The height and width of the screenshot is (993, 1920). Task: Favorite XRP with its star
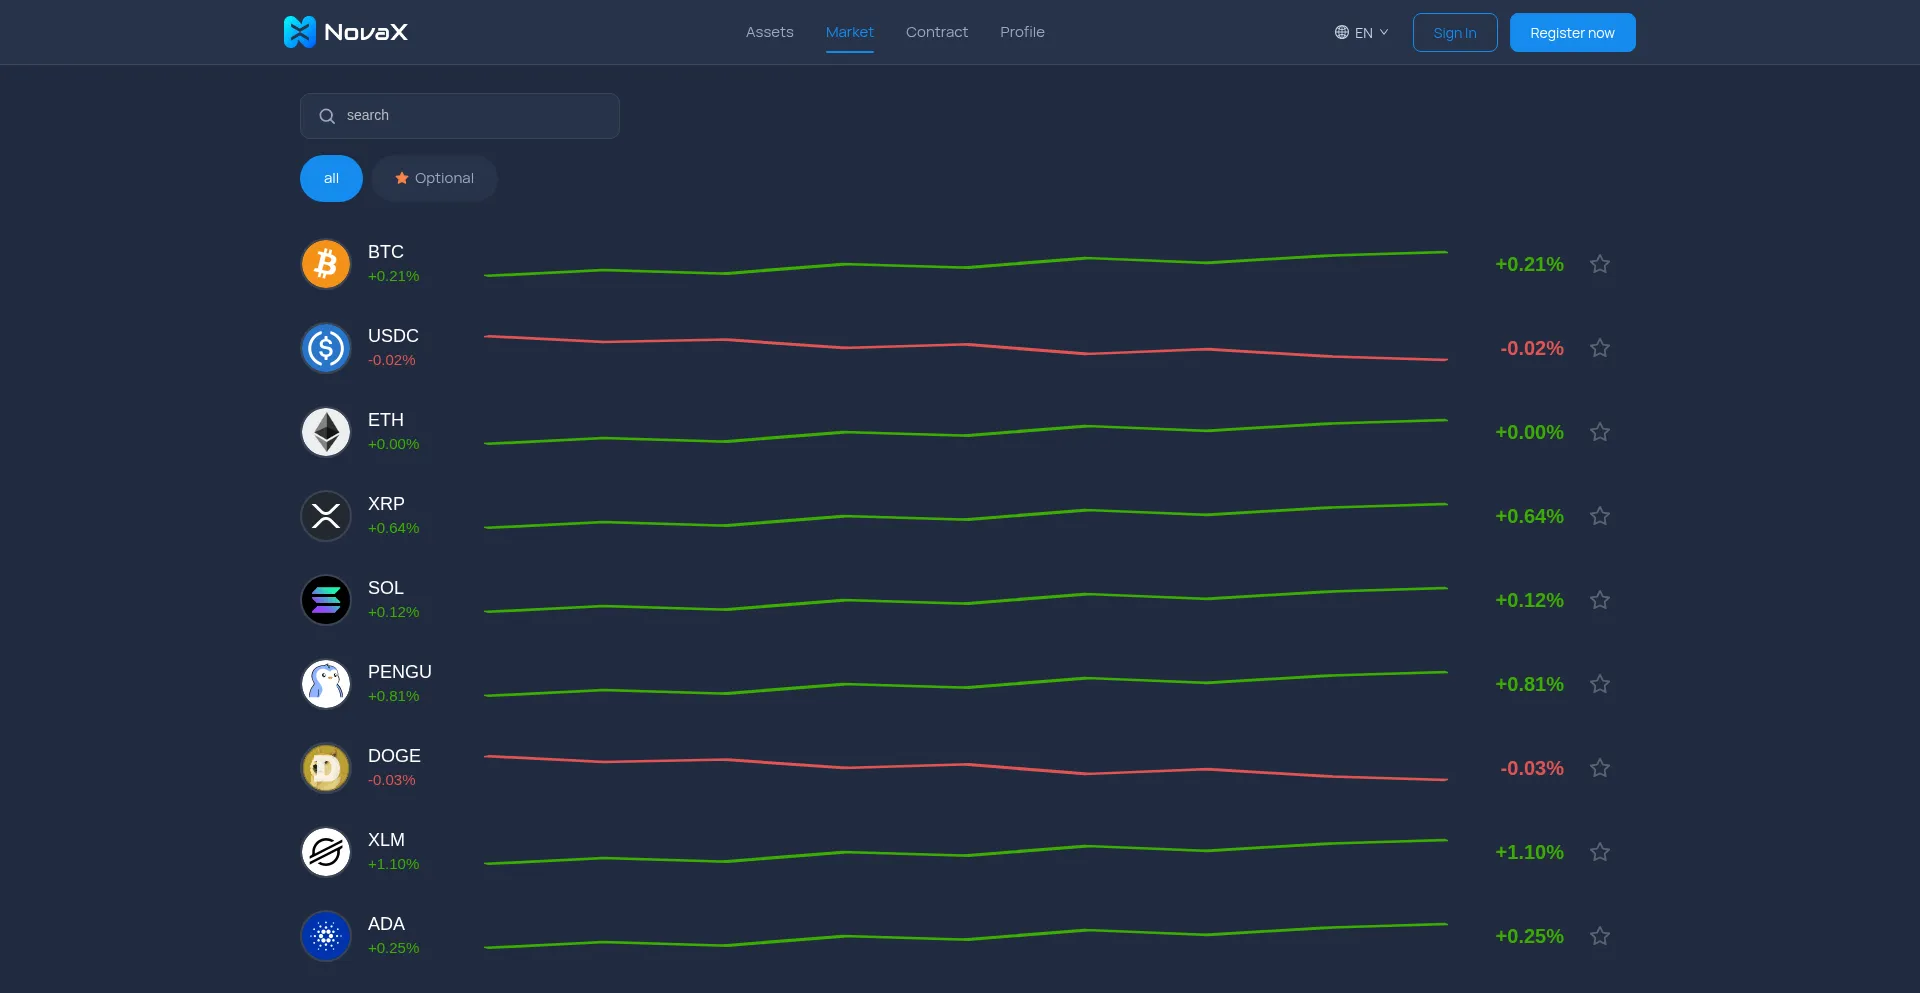pyautogui.click(x=1600, y=516)
